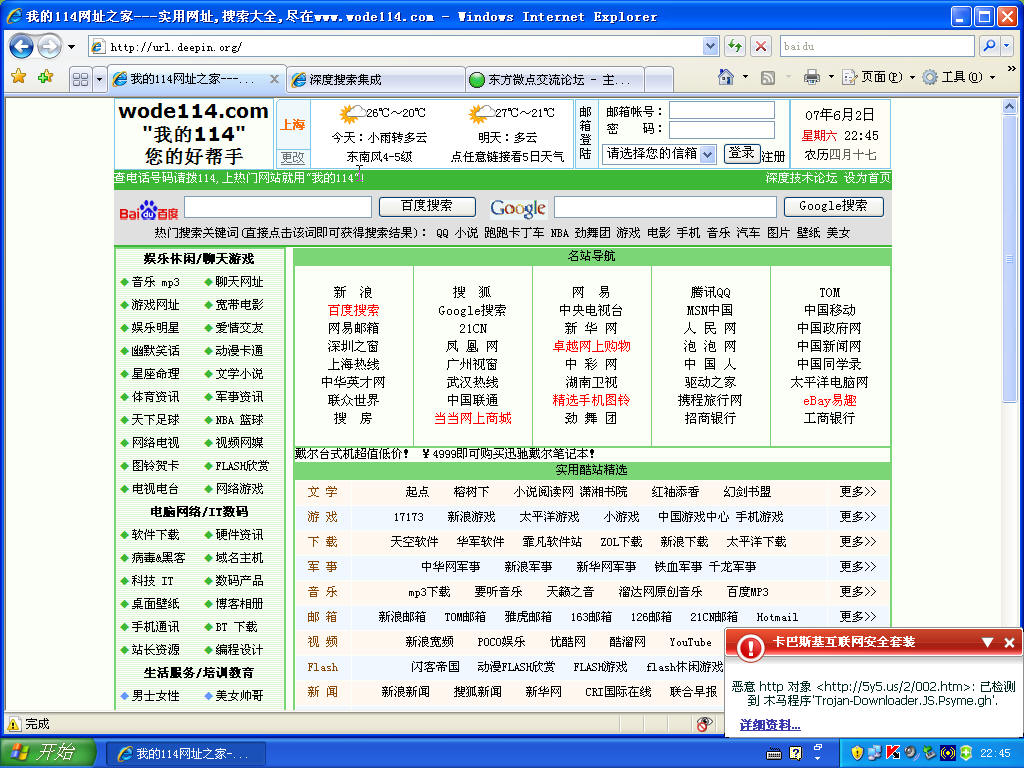Image resolution: width=1024 pixels, height=768 pixels.
Task: Click the network computers icon in system tray
Action: 875,753
